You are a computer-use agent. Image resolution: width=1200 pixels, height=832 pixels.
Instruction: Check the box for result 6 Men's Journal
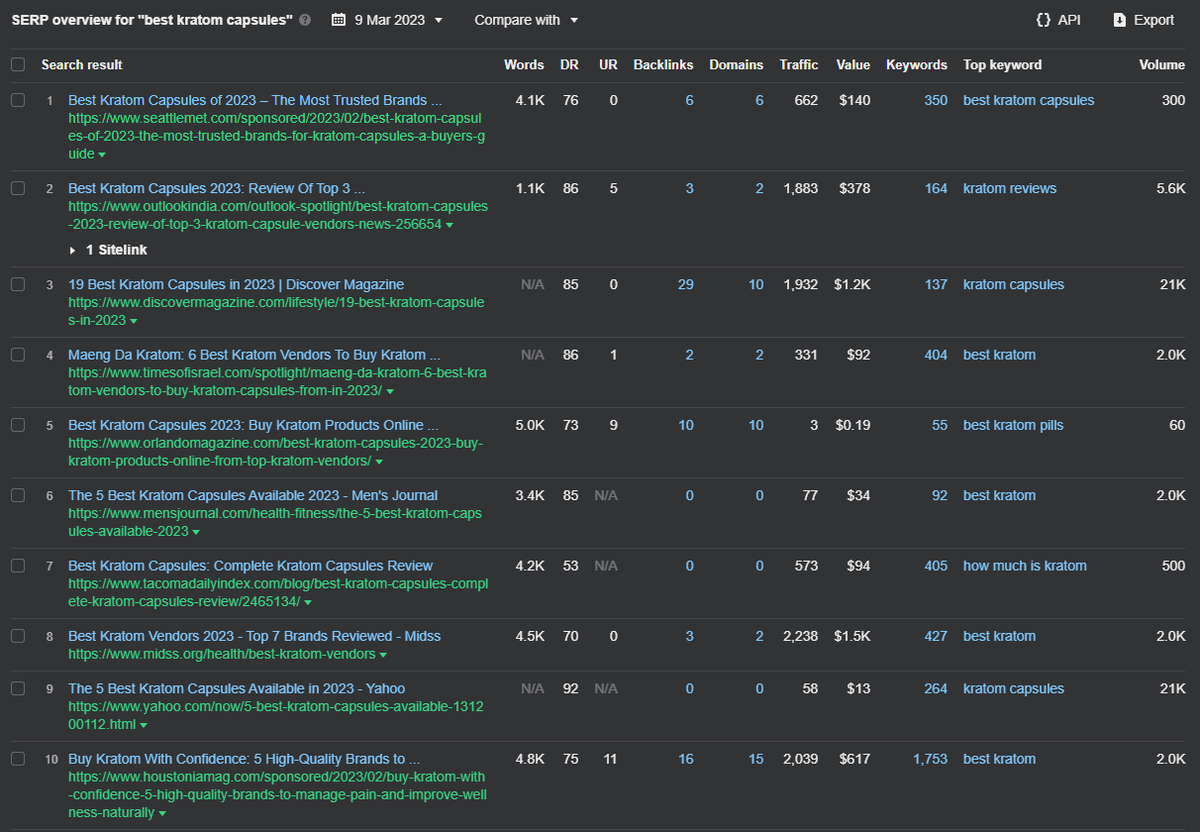point(18,495)
